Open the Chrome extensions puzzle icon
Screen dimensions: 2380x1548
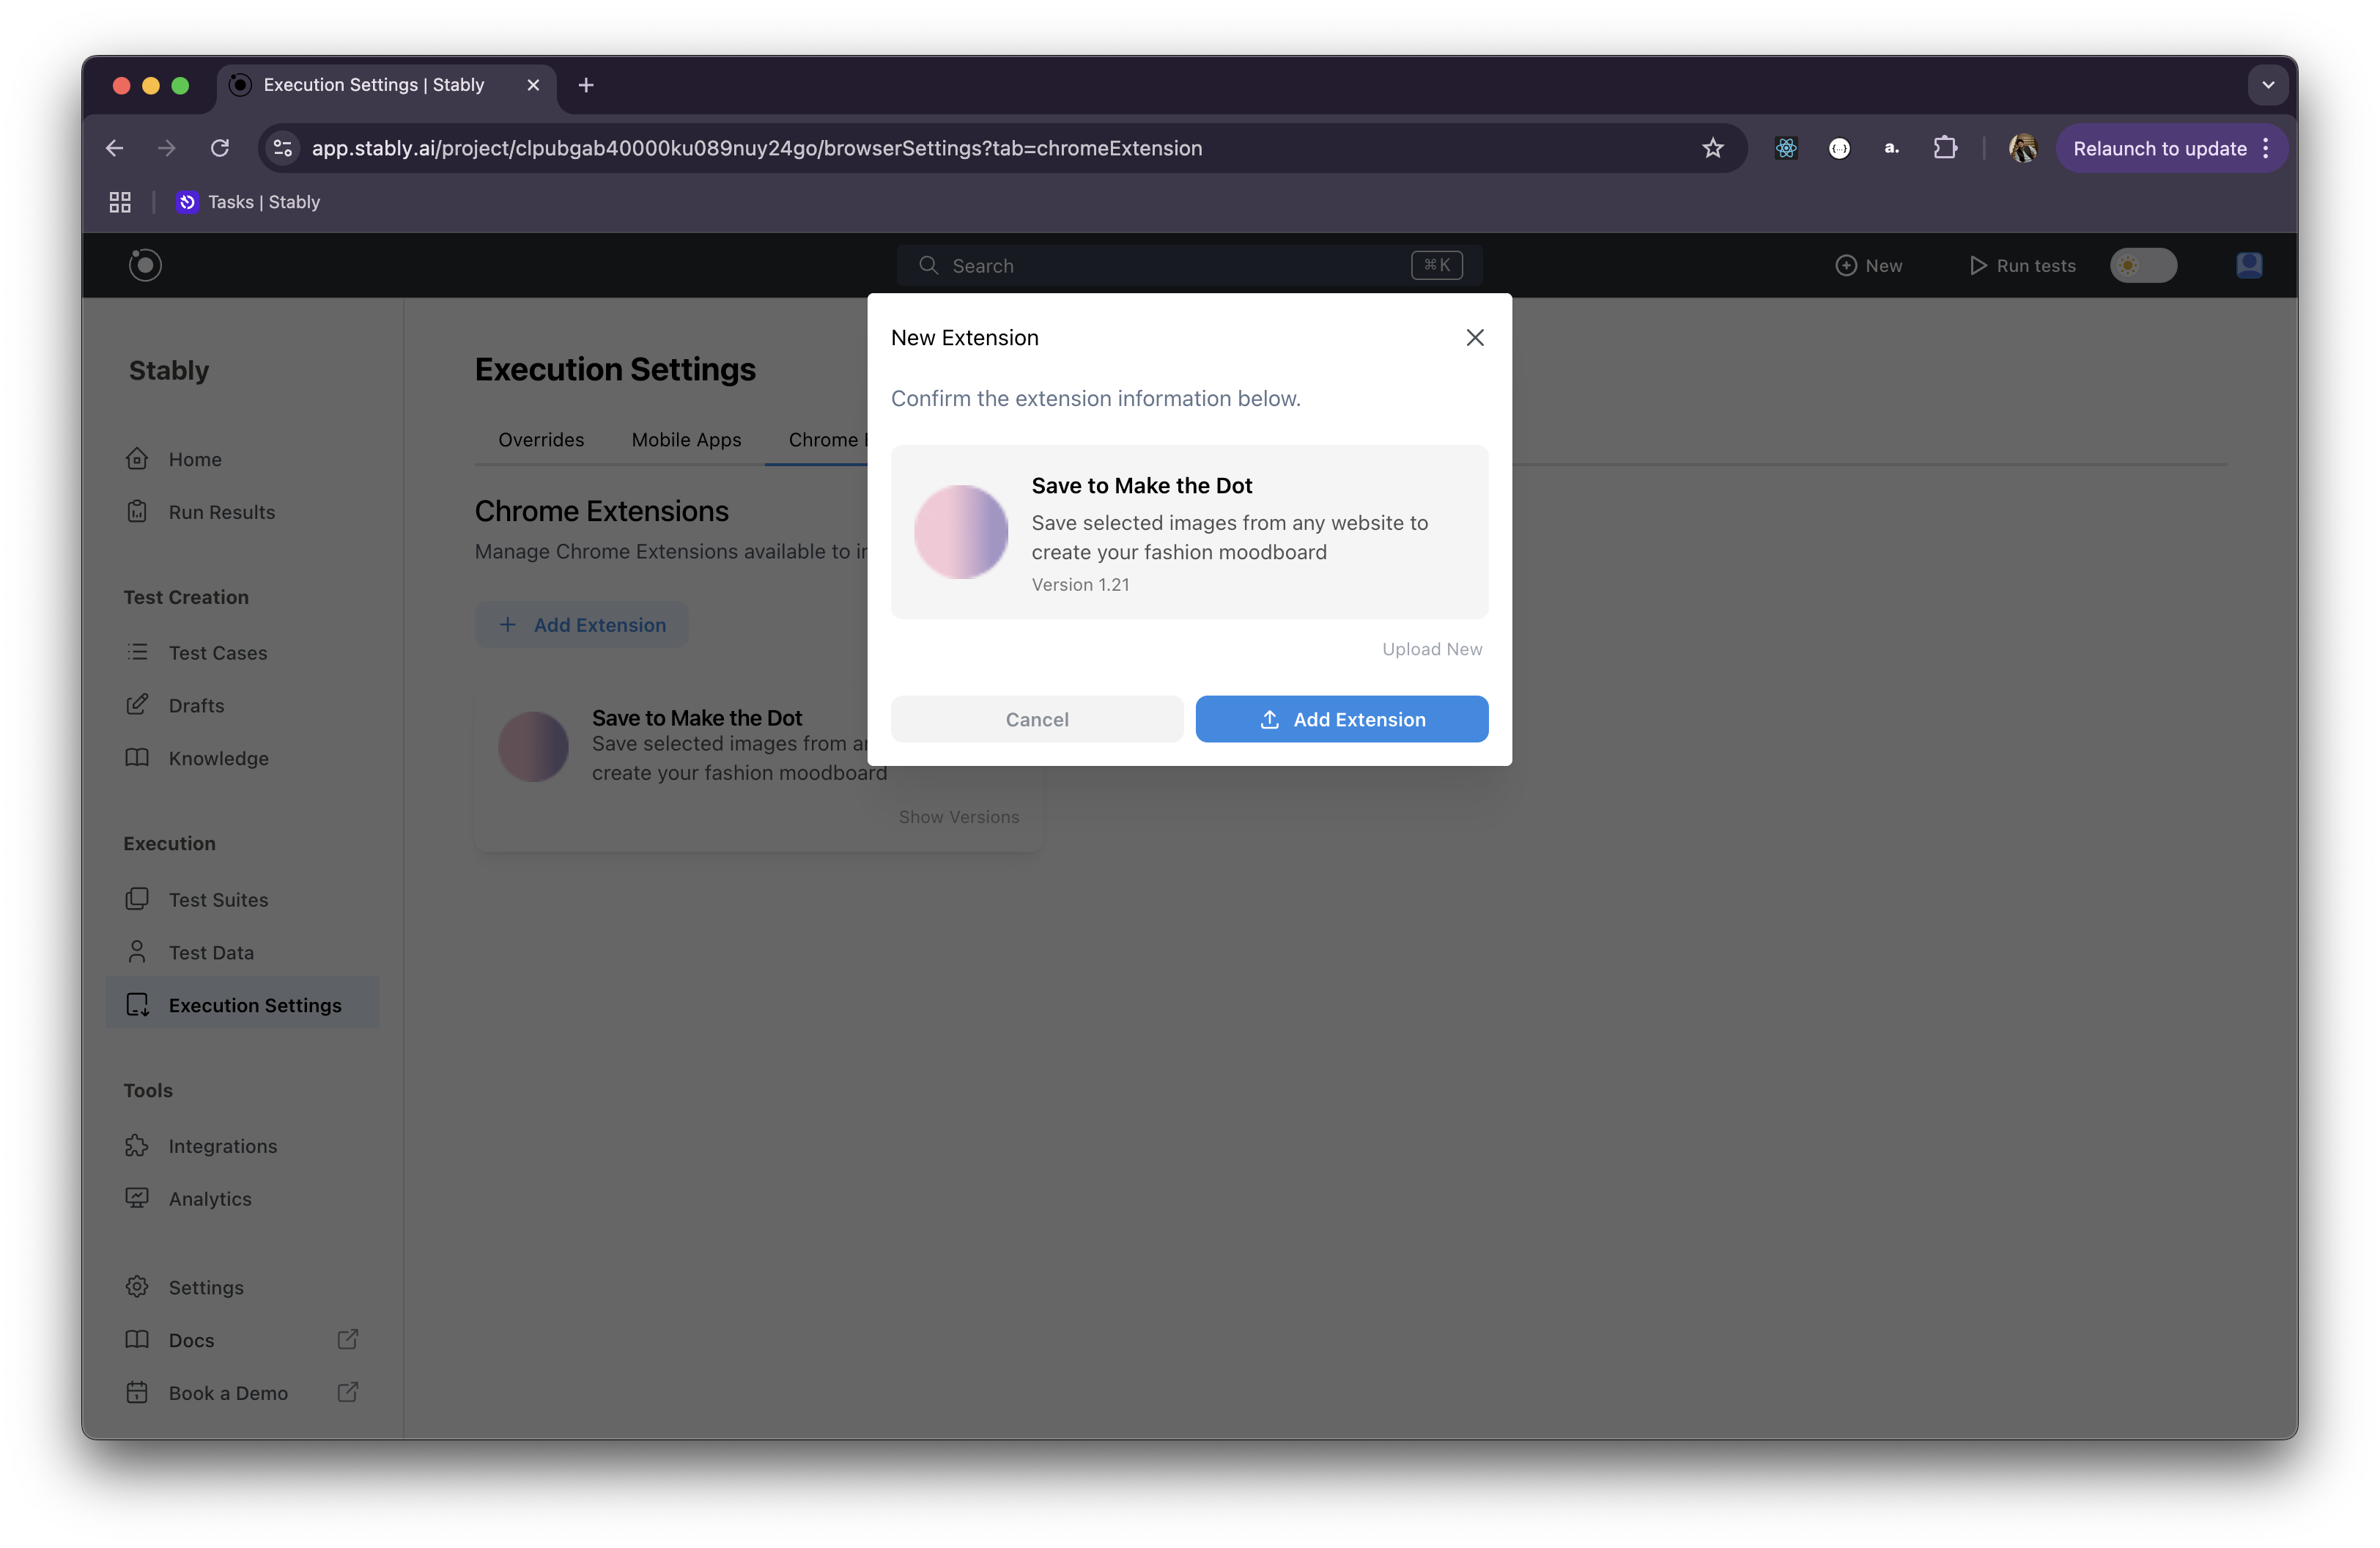[x=1945, y=148]
